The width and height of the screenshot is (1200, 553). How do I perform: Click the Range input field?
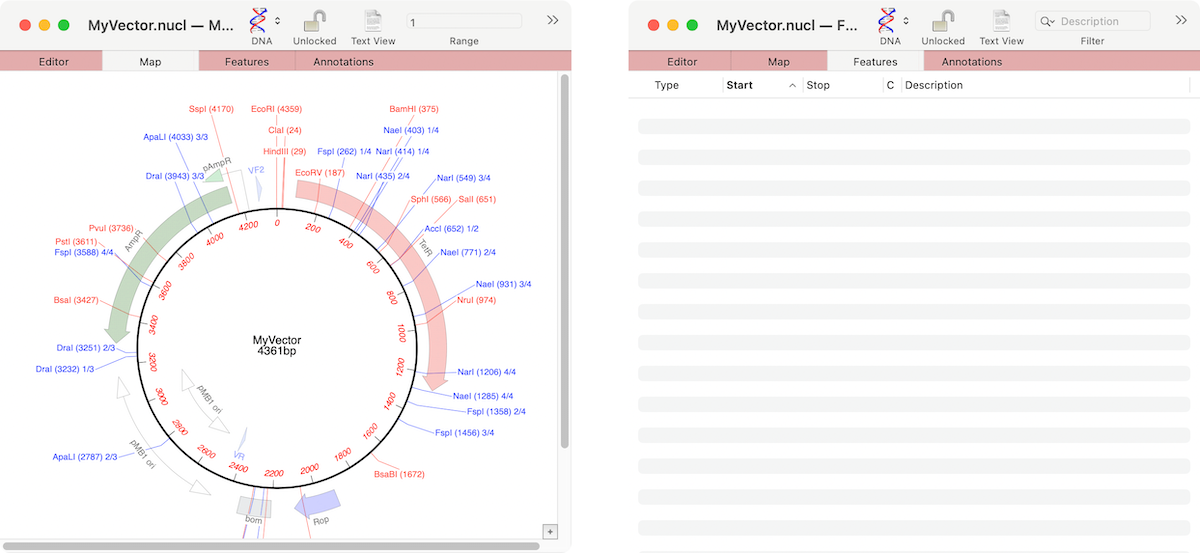point(464,21)
